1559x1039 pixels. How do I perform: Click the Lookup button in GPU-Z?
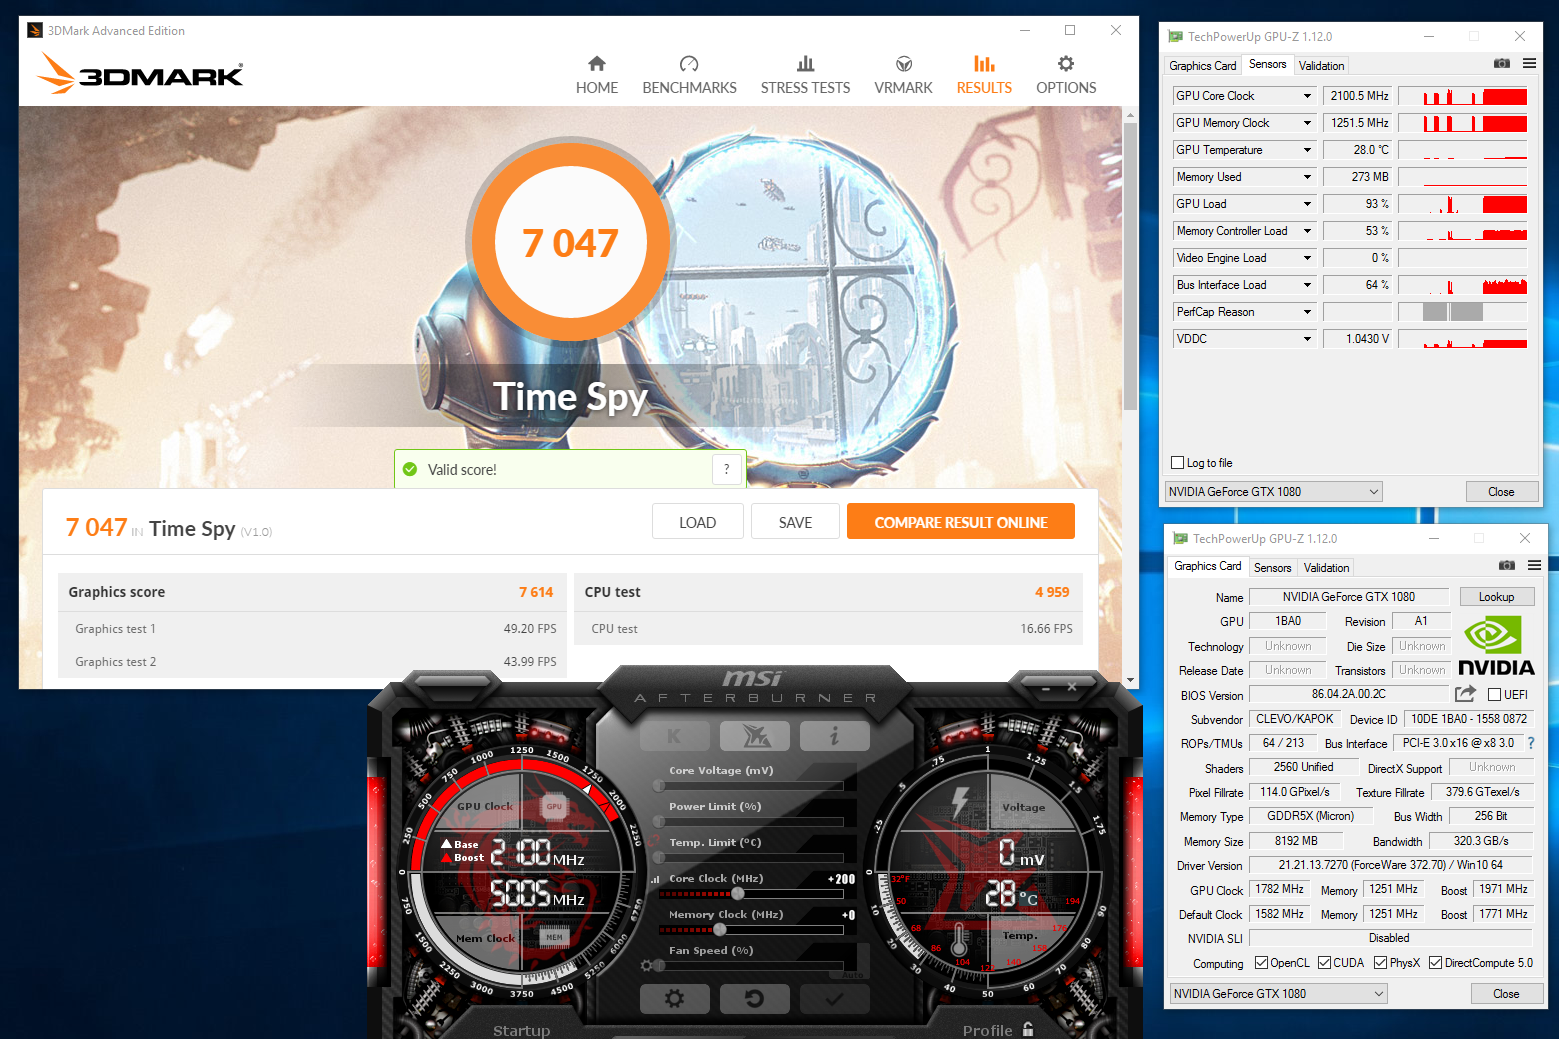(1496, 597)
